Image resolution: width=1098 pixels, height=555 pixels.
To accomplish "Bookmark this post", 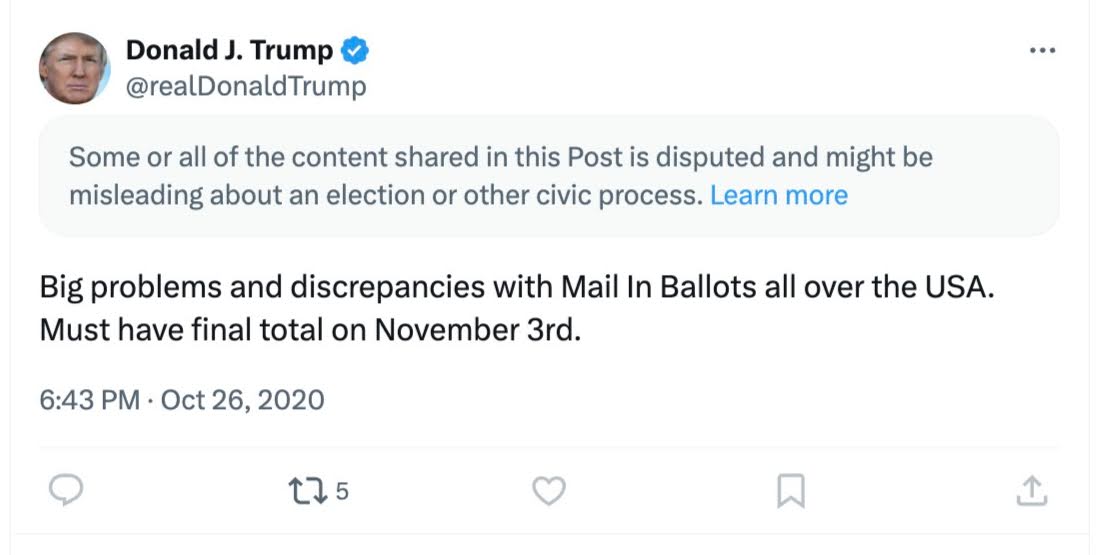I will tap(791, 490).
